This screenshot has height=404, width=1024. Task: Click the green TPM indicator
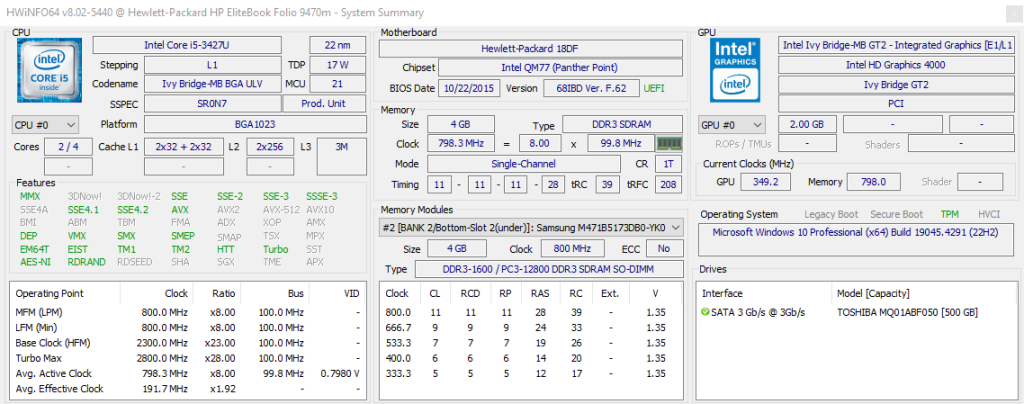tap(951, 214)
